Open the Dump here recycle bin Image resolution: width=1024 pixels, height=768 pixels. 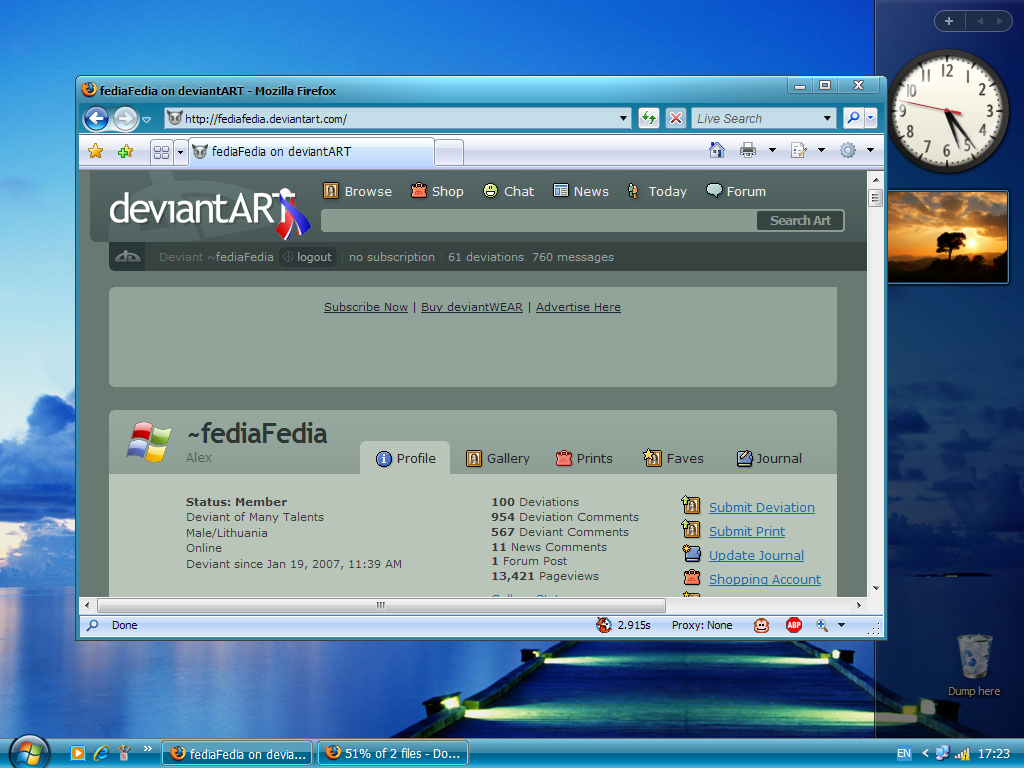point(974,665)
